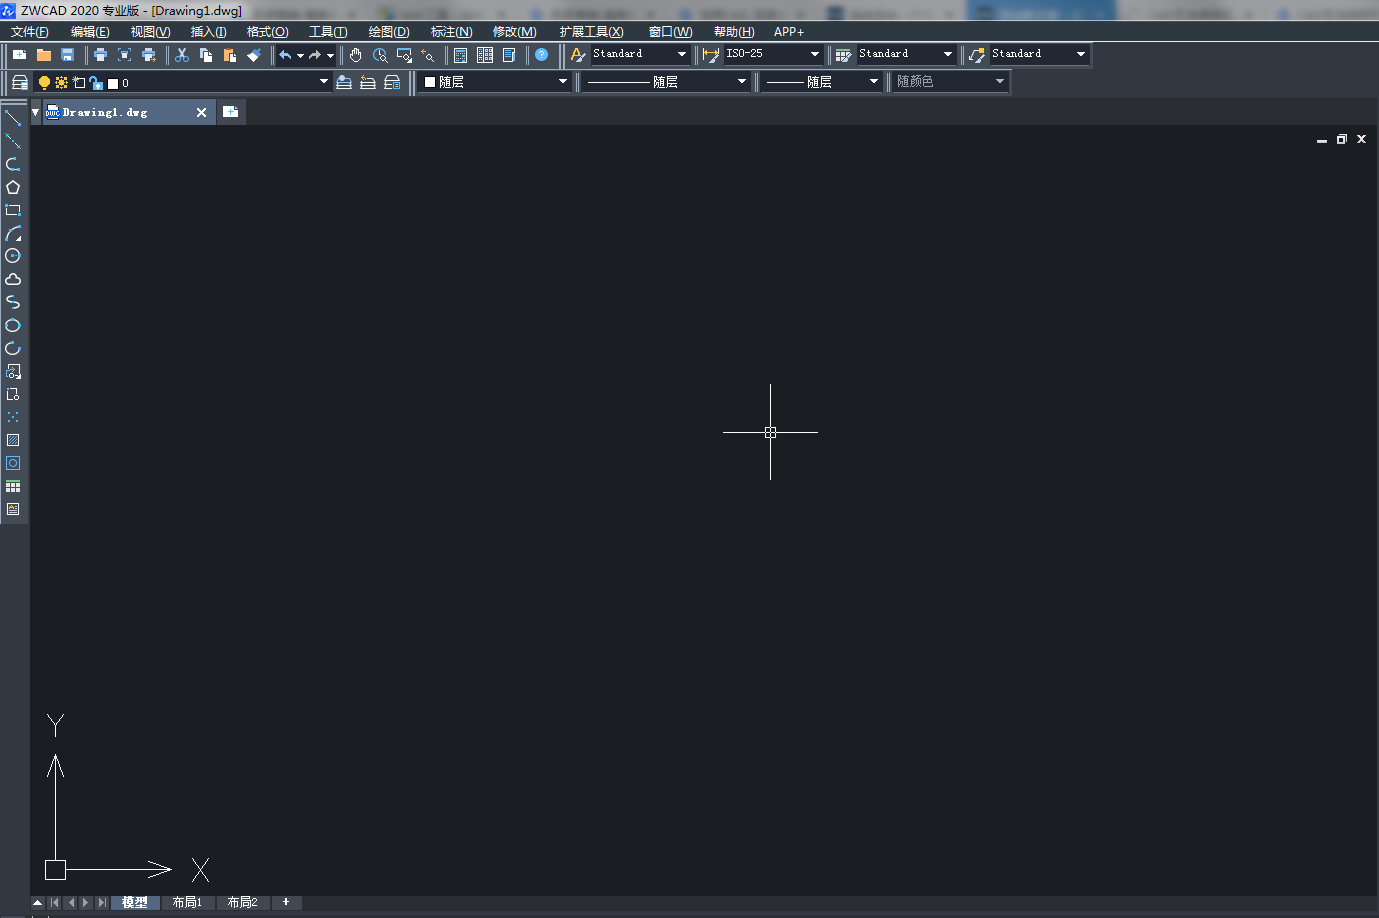Expand the undo history arrow
Image resolution: width=1379 pixels, height=918 pixels.
300,56
